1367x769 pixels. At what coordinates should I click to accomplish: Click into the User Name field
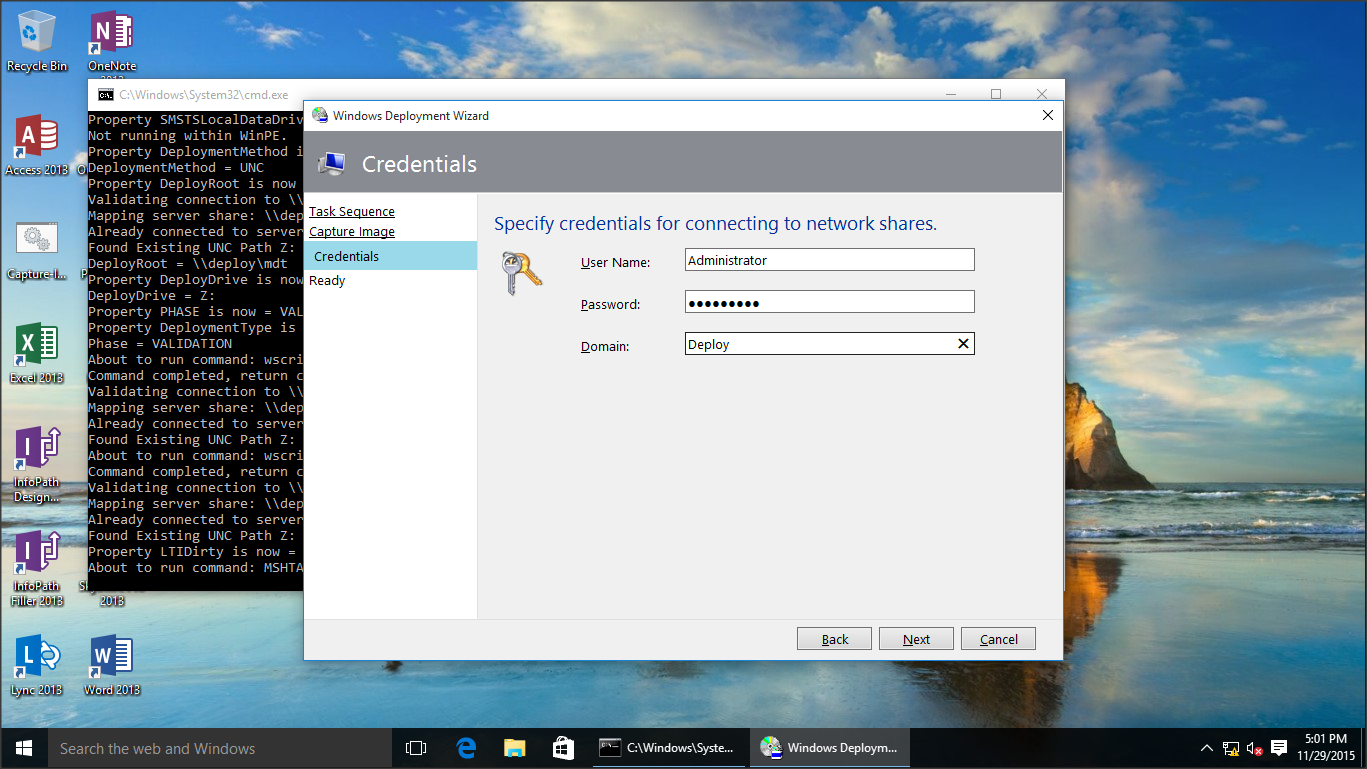829,260
